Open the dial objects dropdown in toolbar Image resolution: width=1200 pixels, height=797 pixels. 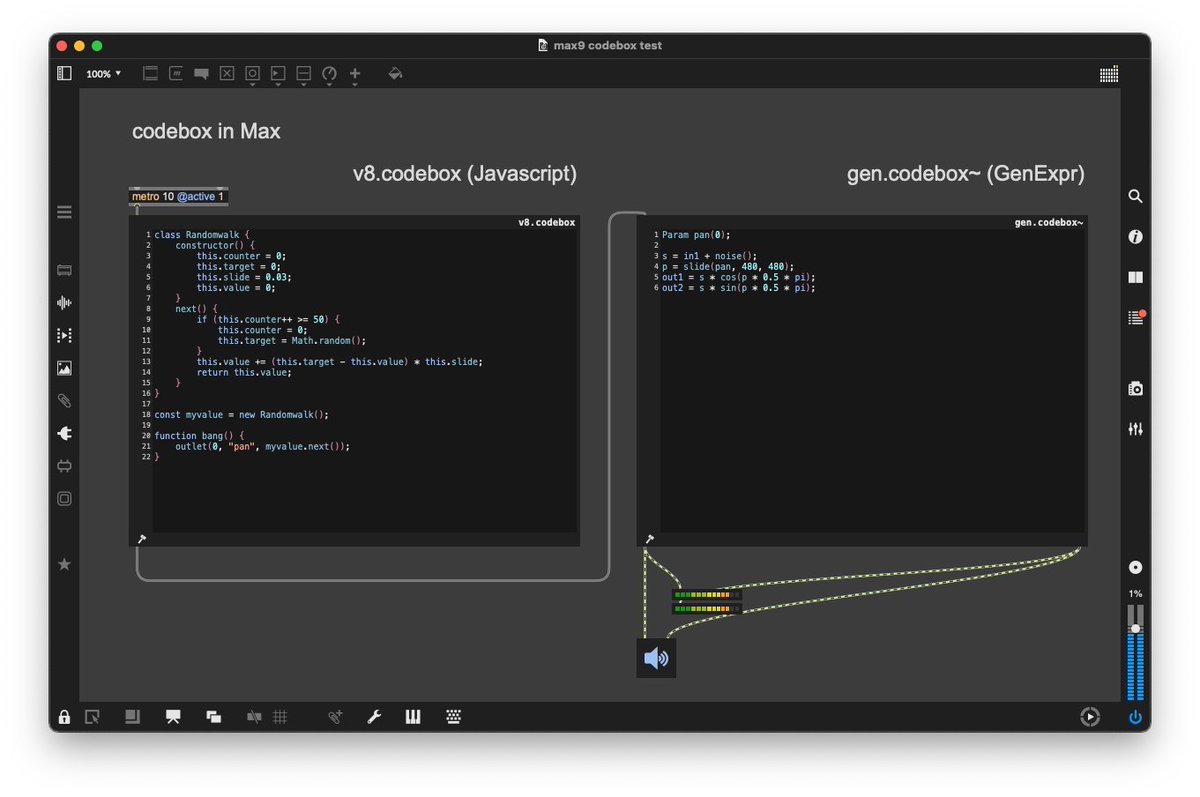(x=329, y=74)
